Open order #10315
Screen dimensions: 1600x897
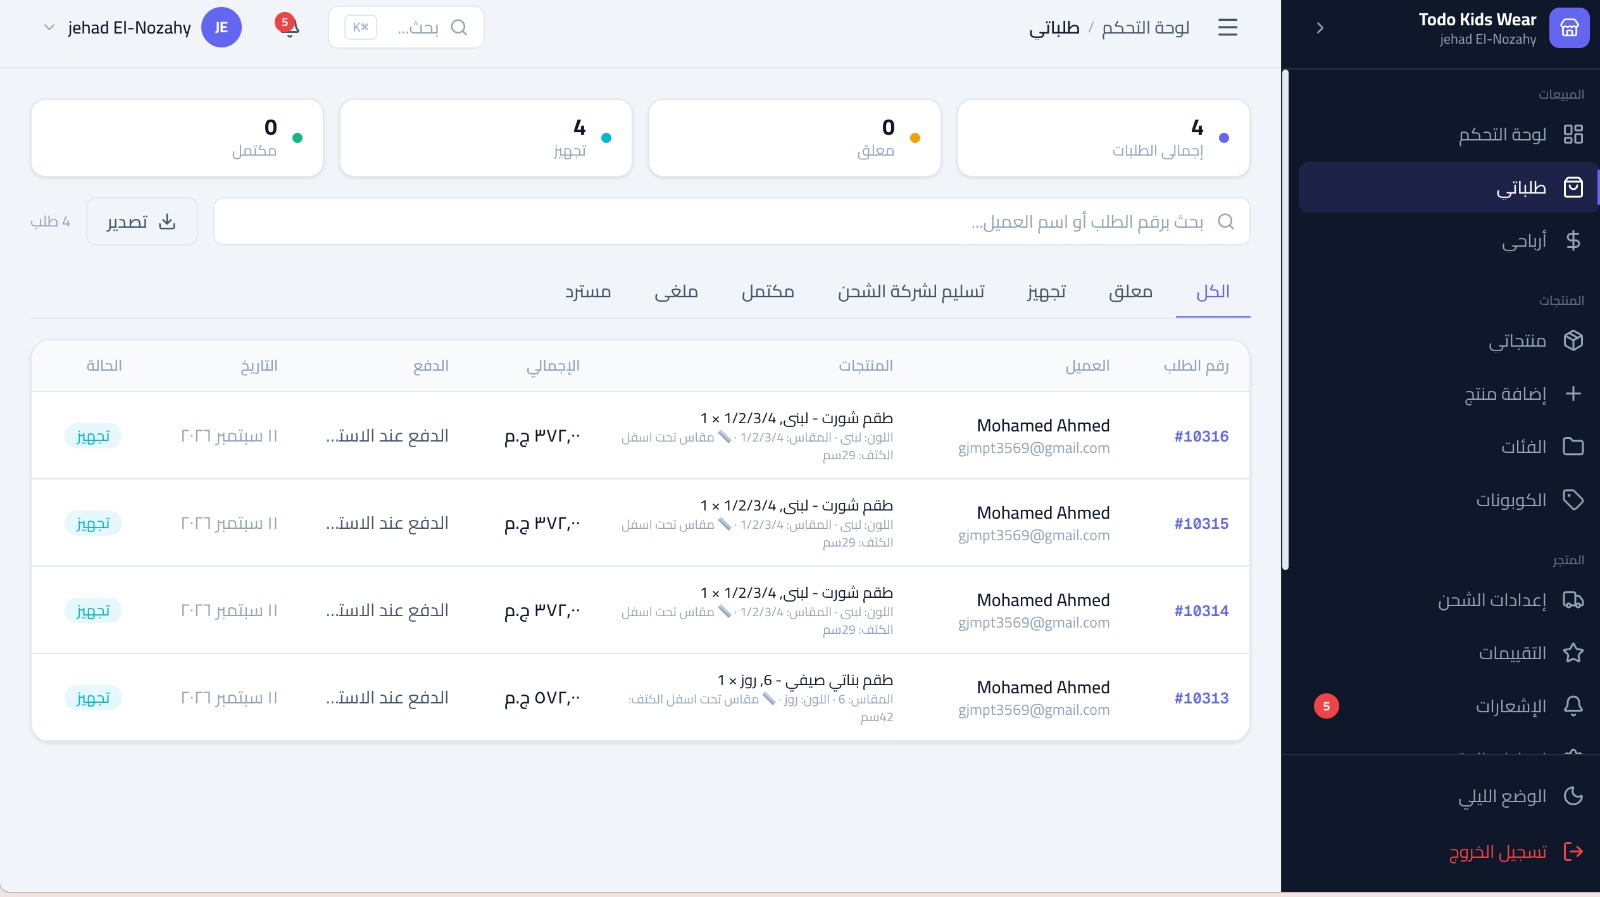click(1201, 523)
